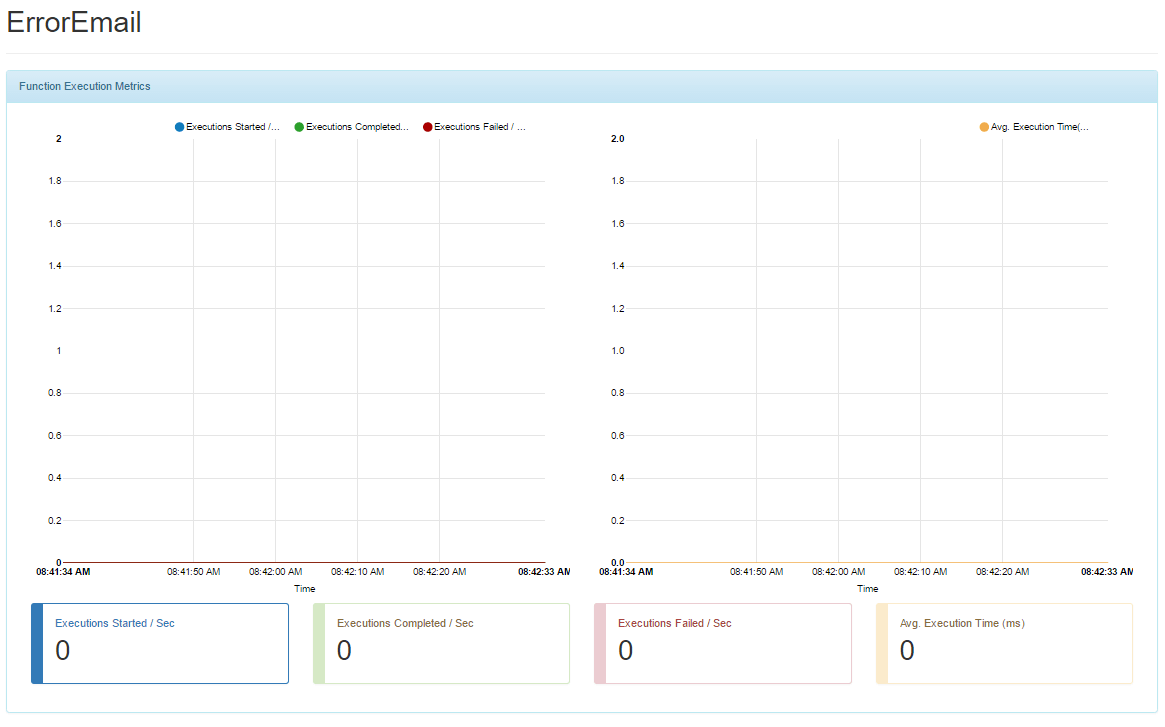Click 08:41:34 AM on the right chart
This screenshot has width=1165, height=727.
click(x=626, y=572)
